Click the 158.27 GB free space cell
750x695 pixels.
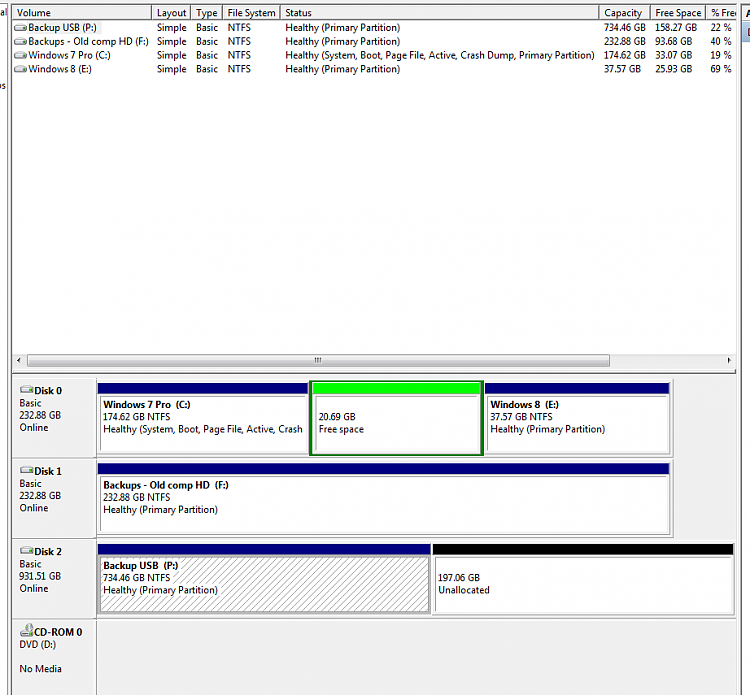click(x=676, y=28)
